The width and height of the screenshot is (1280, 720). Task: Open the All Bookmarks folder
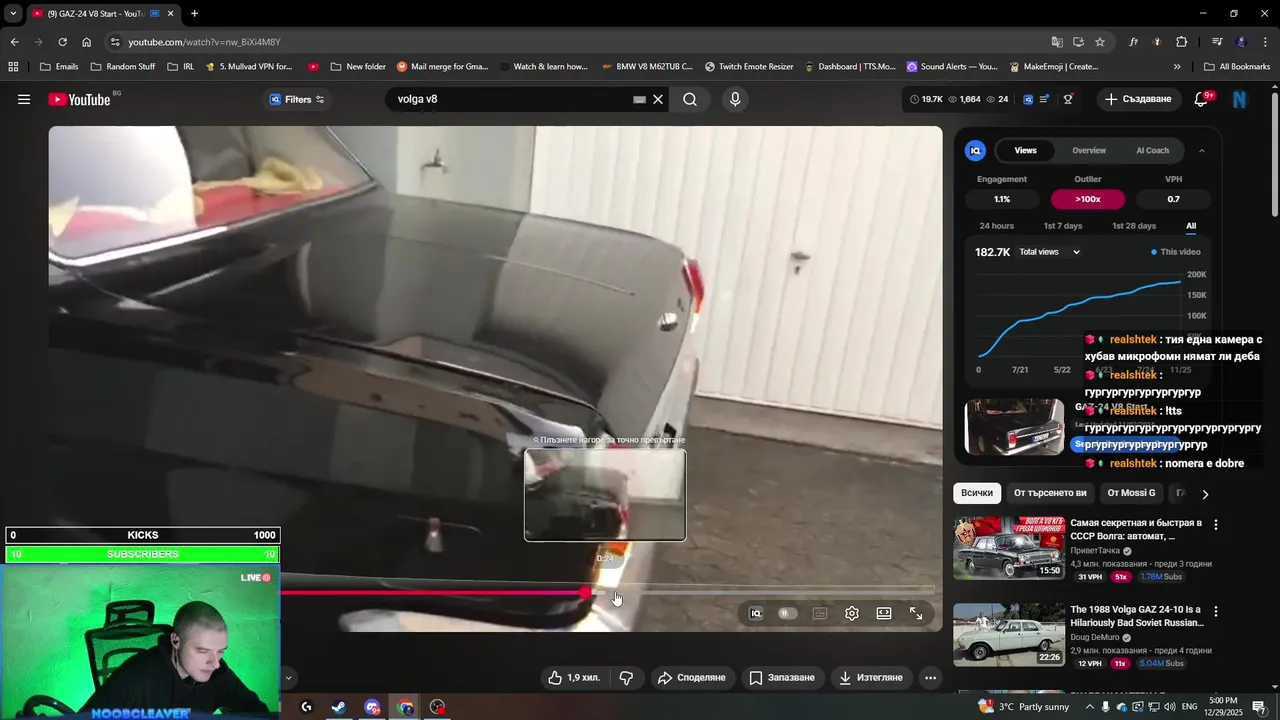tap(1236, 67)
